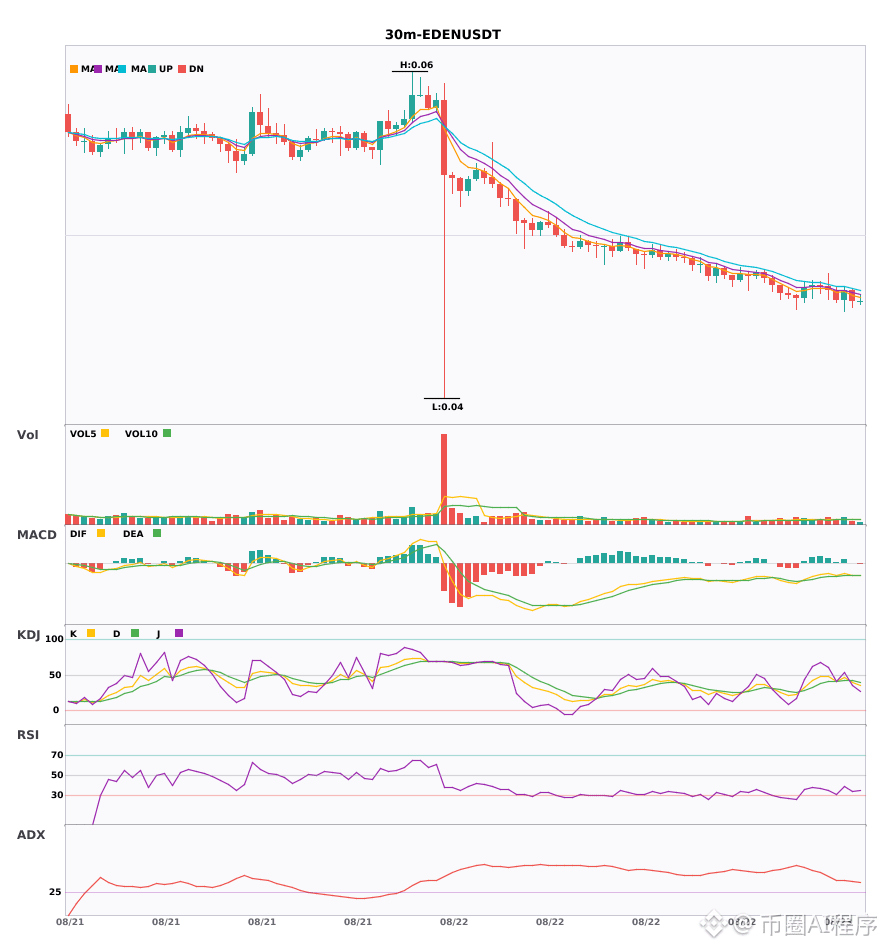The height and width of the screenshot is (950, 885).
Task: Click the cyan MA legend swatch
Action: (122, 69)
